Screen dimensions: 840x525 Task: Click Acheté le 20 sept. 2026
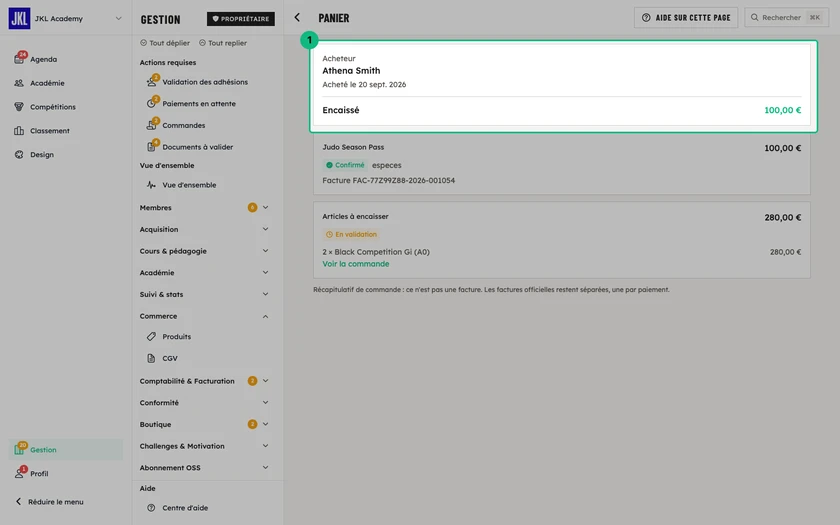click(364, 85)
